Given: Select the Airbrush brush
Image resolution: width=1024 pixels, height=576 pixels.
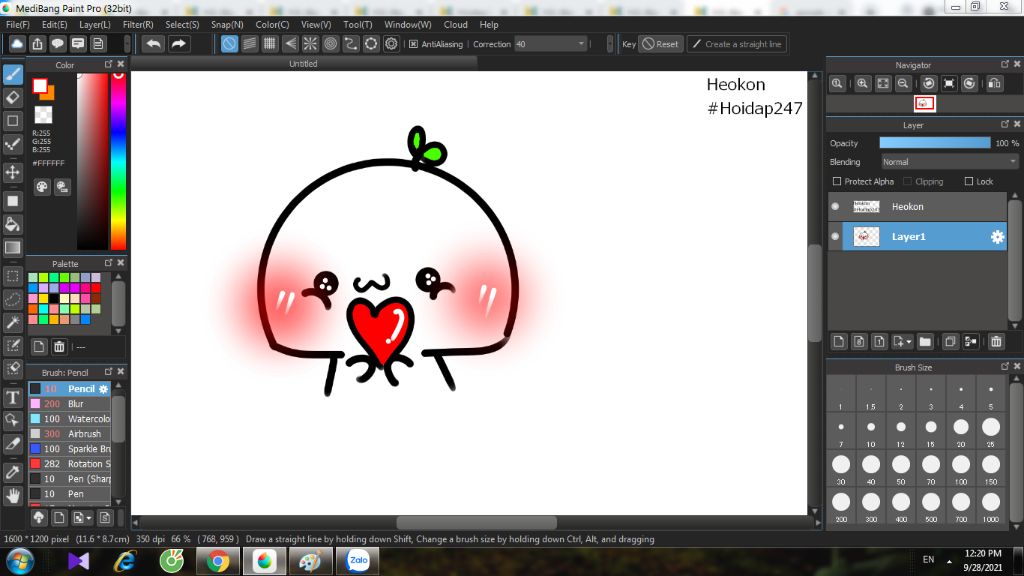Looking at the screenshot, I should click(x=69, y=434).
